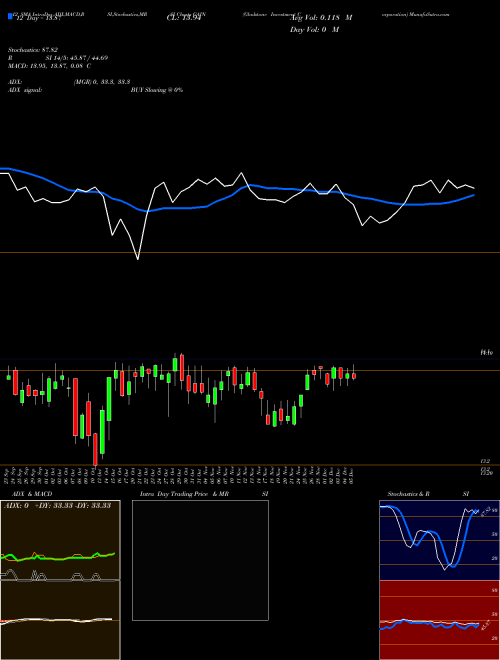Screen dimensions: 500x660
Task: Open the empty Intra Day Trading chart box
Action: (200, 560)
